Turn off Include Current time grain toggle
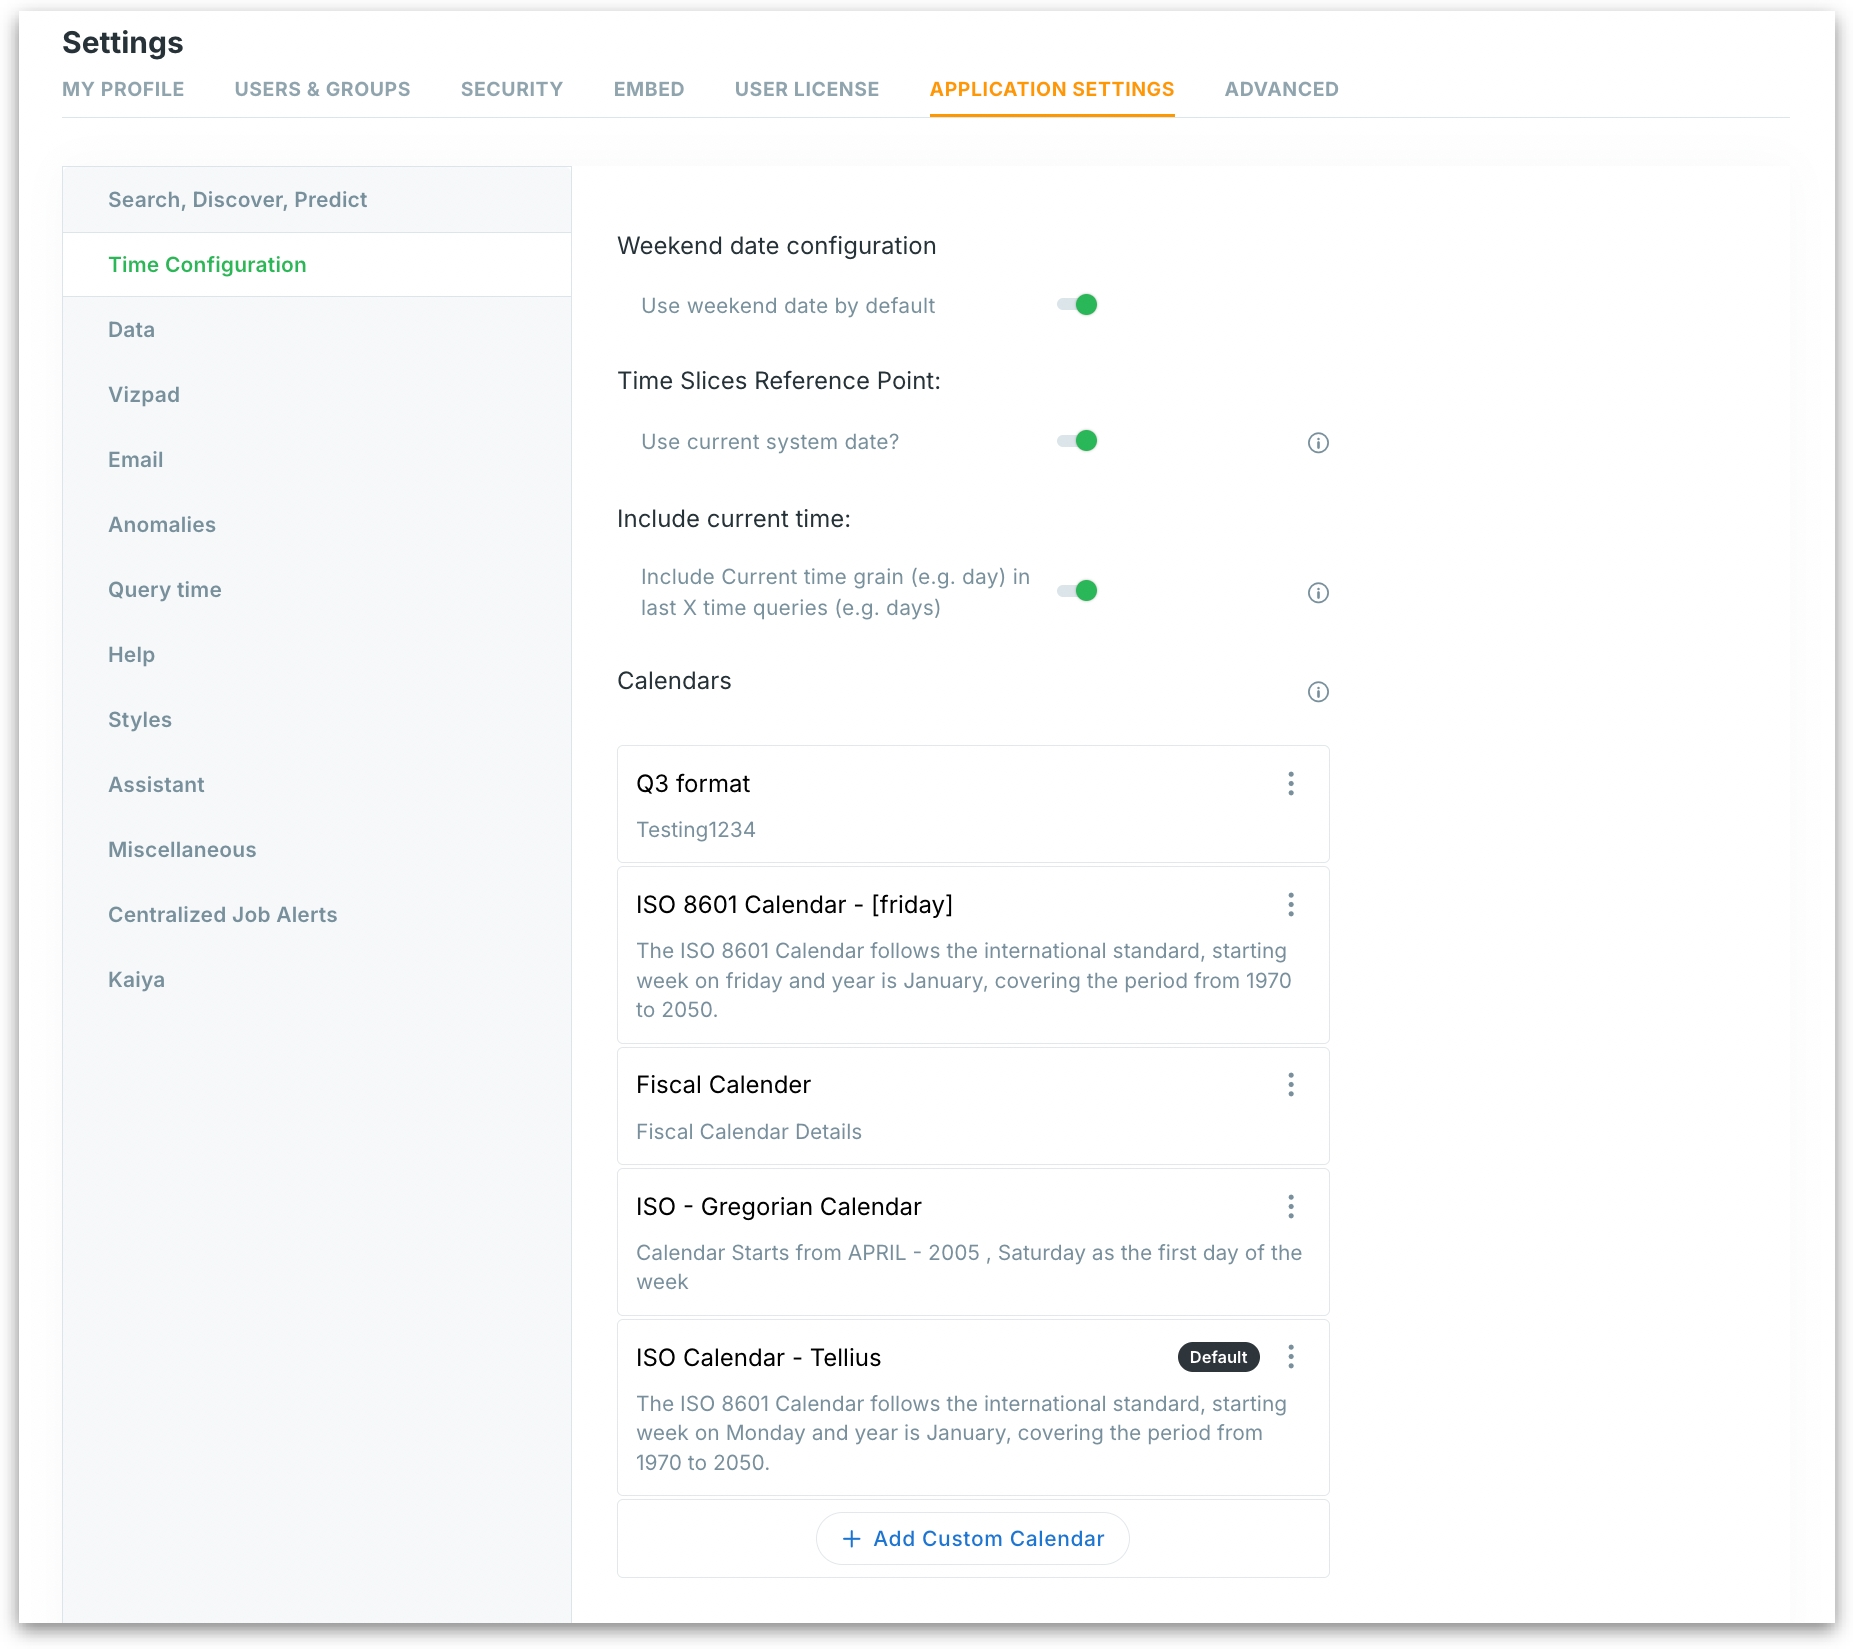The image size is (1853, 1649). (1078, 591)
